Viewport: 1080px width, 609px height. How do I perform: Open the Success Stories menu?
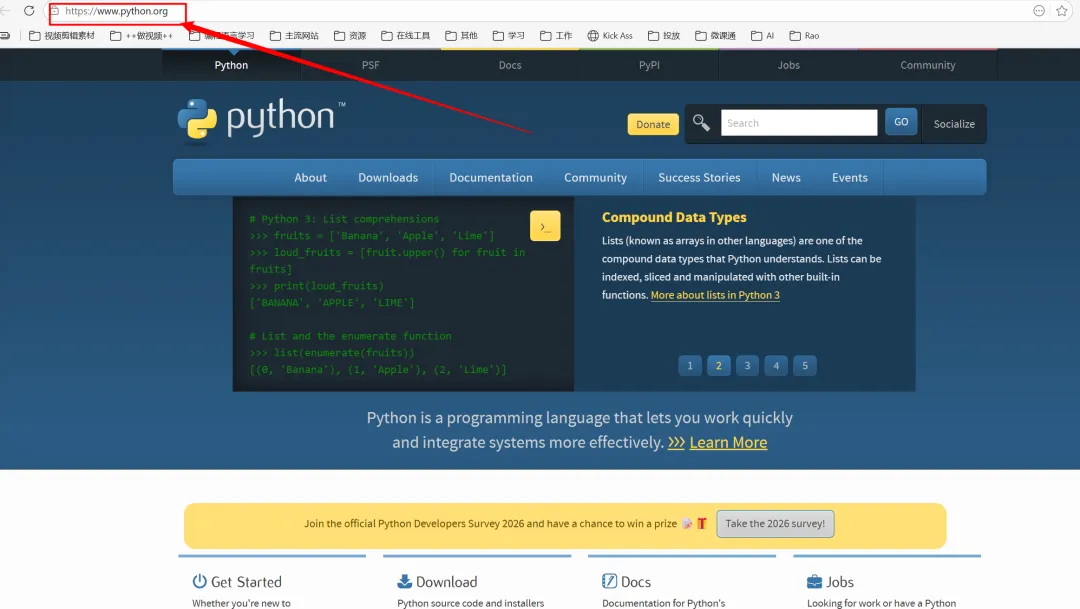699,178
